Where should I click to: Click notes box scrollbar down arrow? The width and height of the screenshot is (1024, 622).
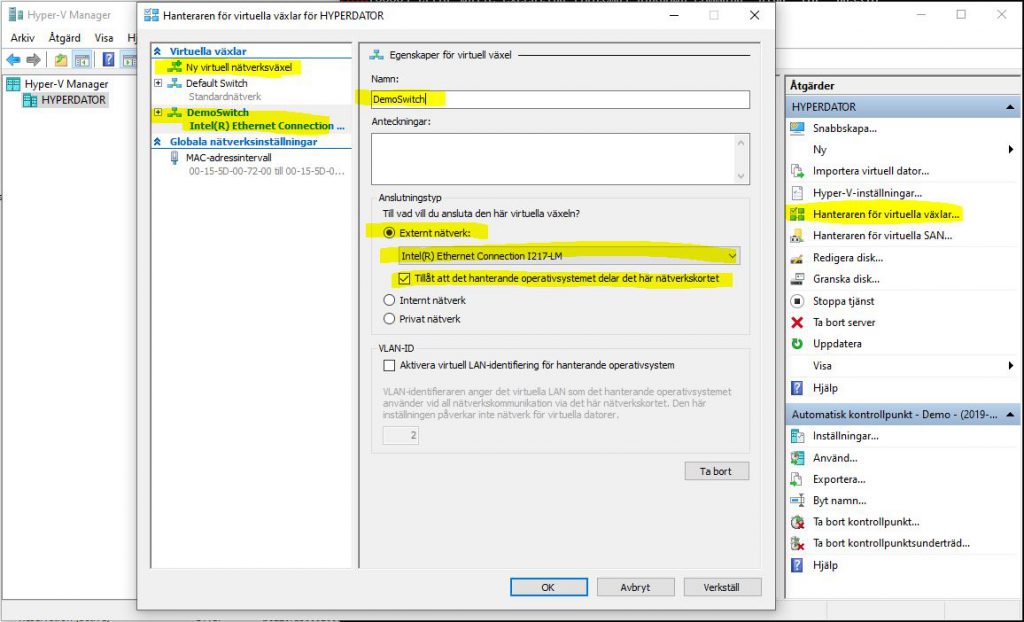741,176
